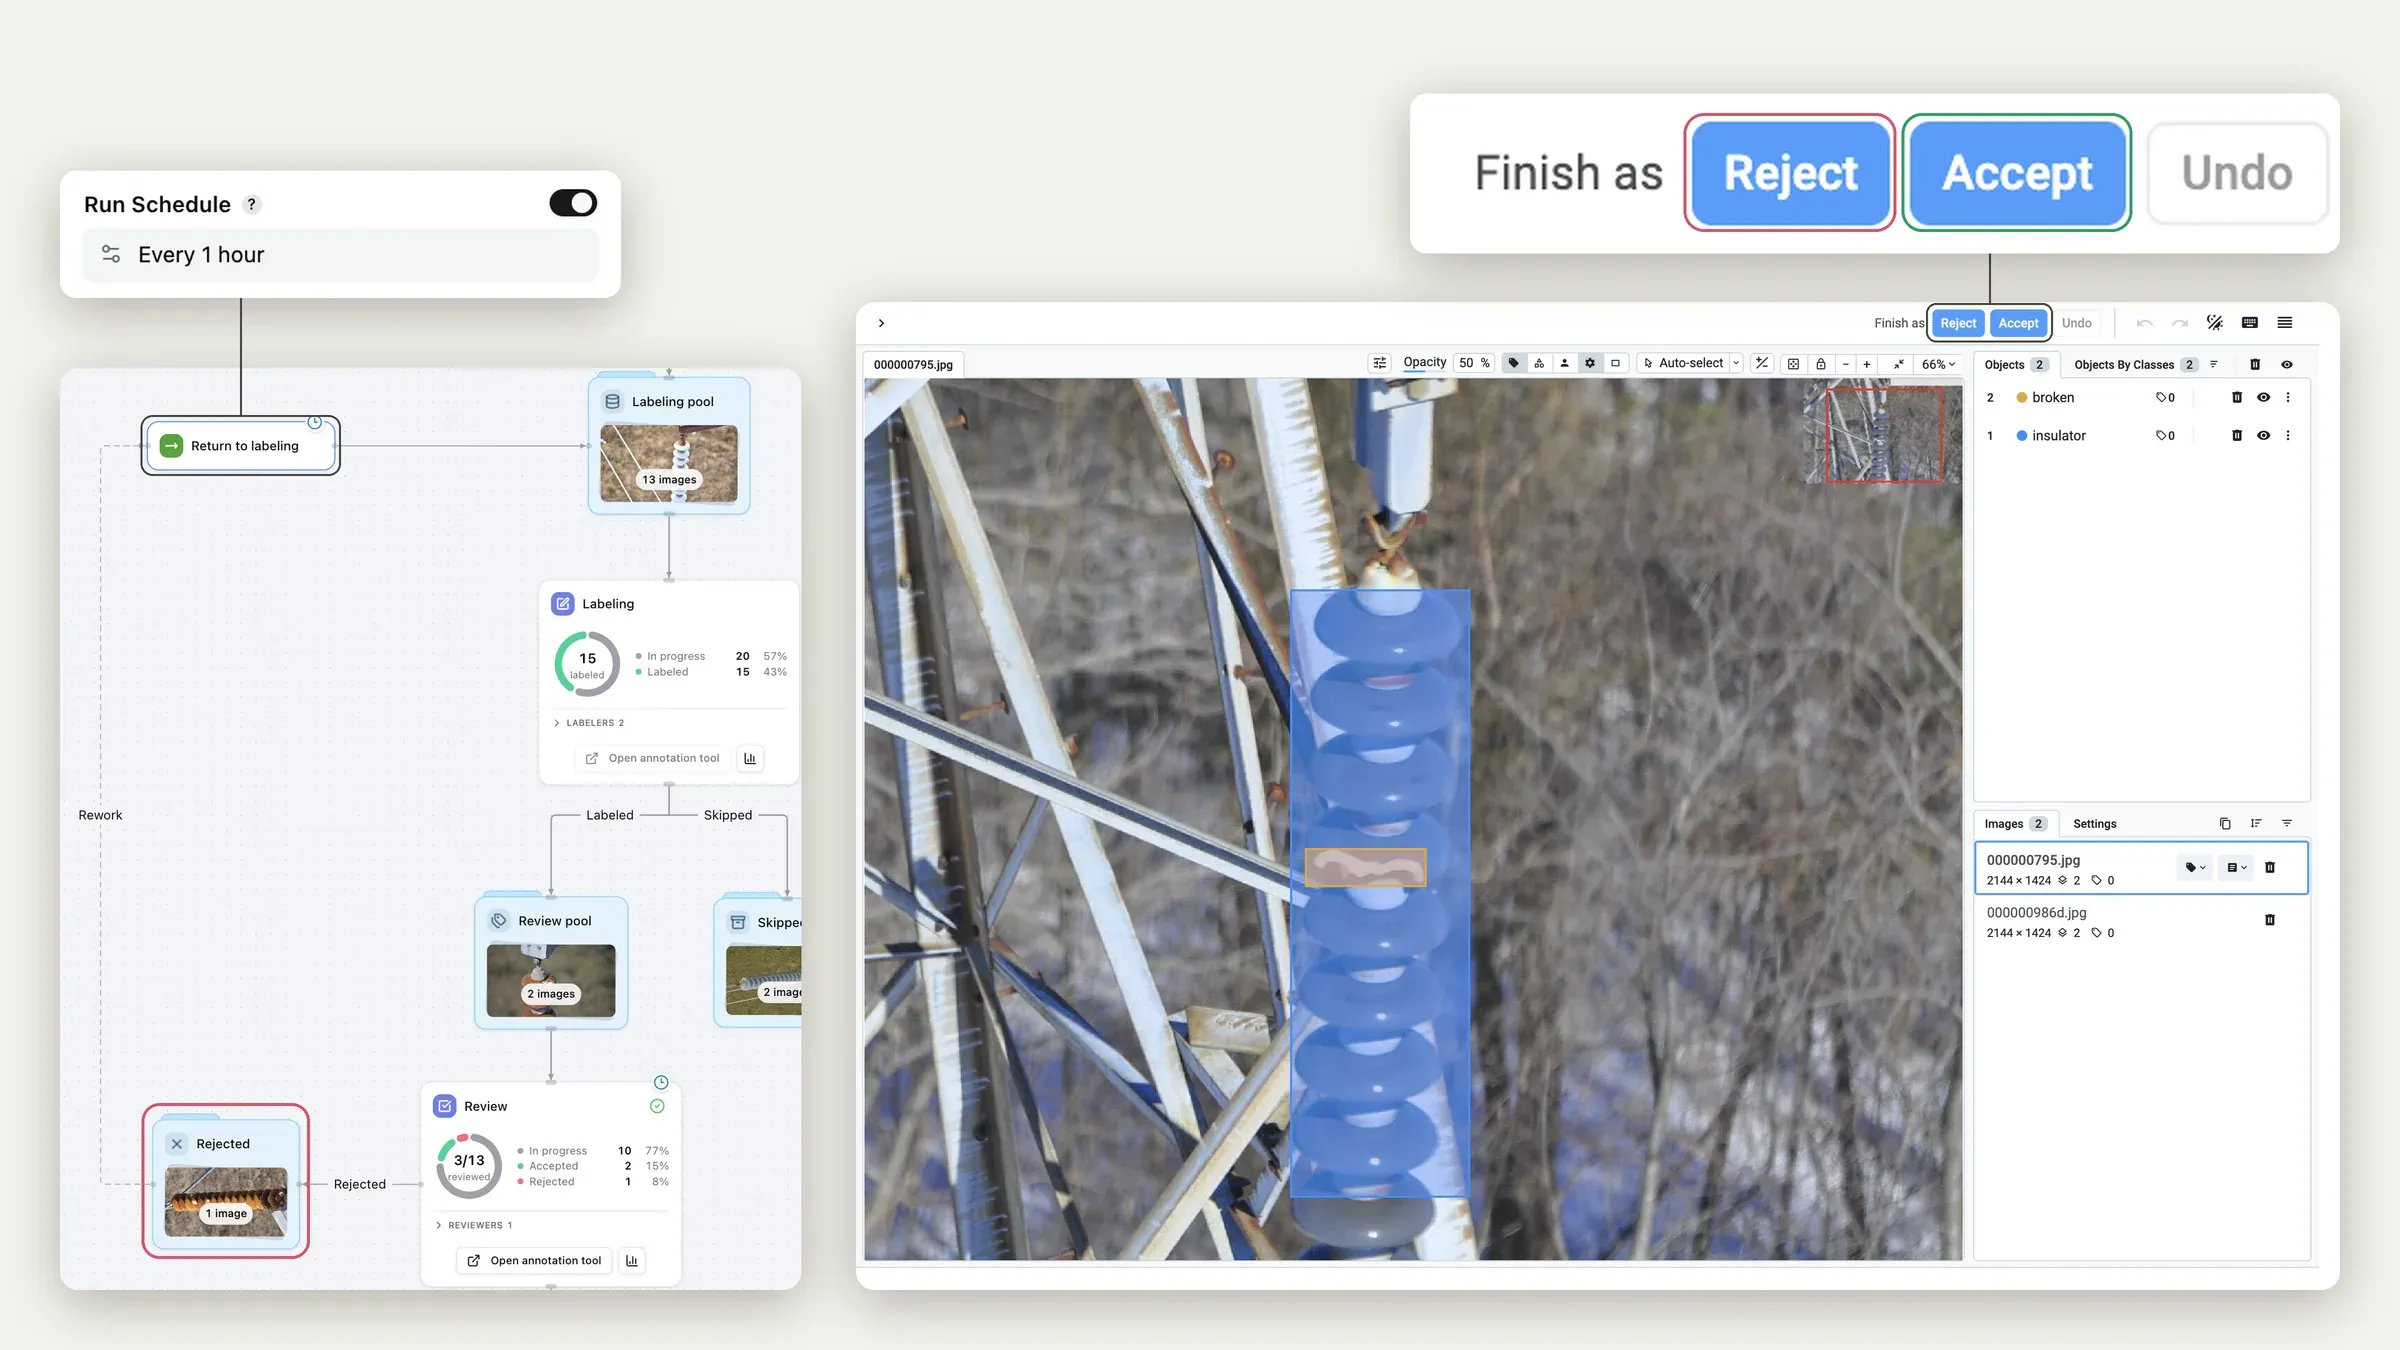Select the person display icon in toolbar
2400x1350 pixels.
(1564, 363)
